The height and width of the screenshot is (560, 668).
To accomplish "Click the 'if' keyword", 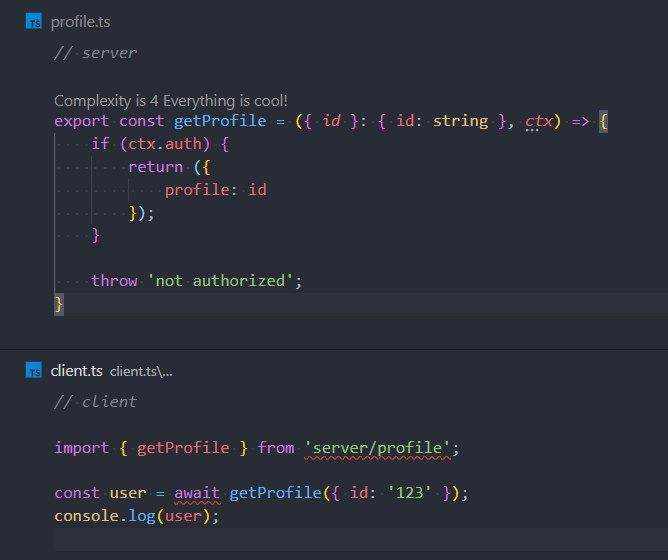I will 100,144.
